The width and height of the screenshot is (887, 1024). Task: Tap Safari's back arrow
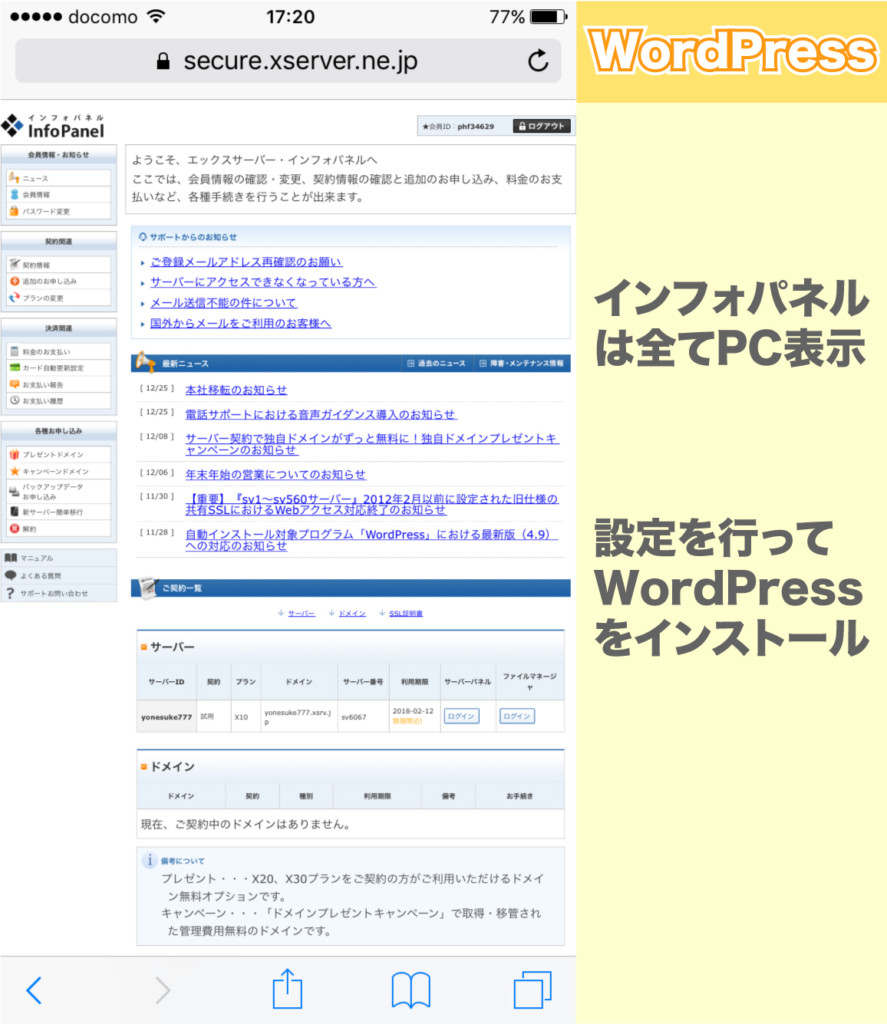tap(34, 990)
